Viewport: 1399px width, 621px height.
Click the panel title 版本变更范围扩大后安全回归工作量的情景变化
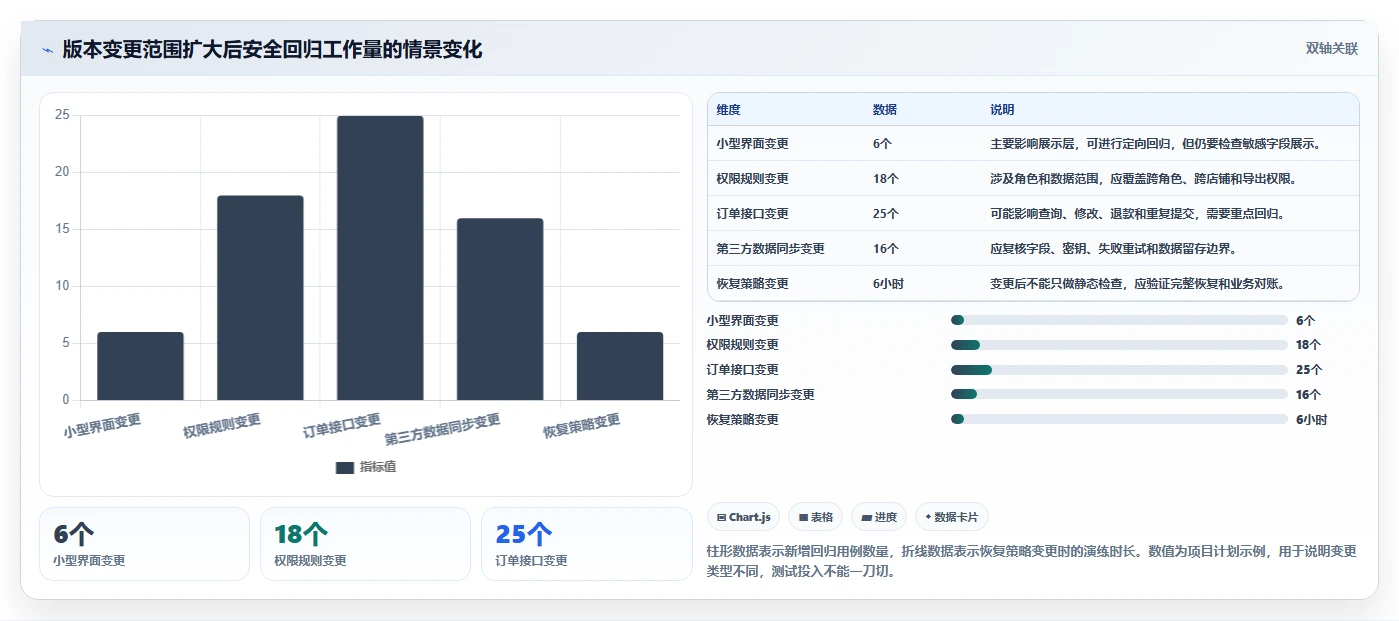272,49
